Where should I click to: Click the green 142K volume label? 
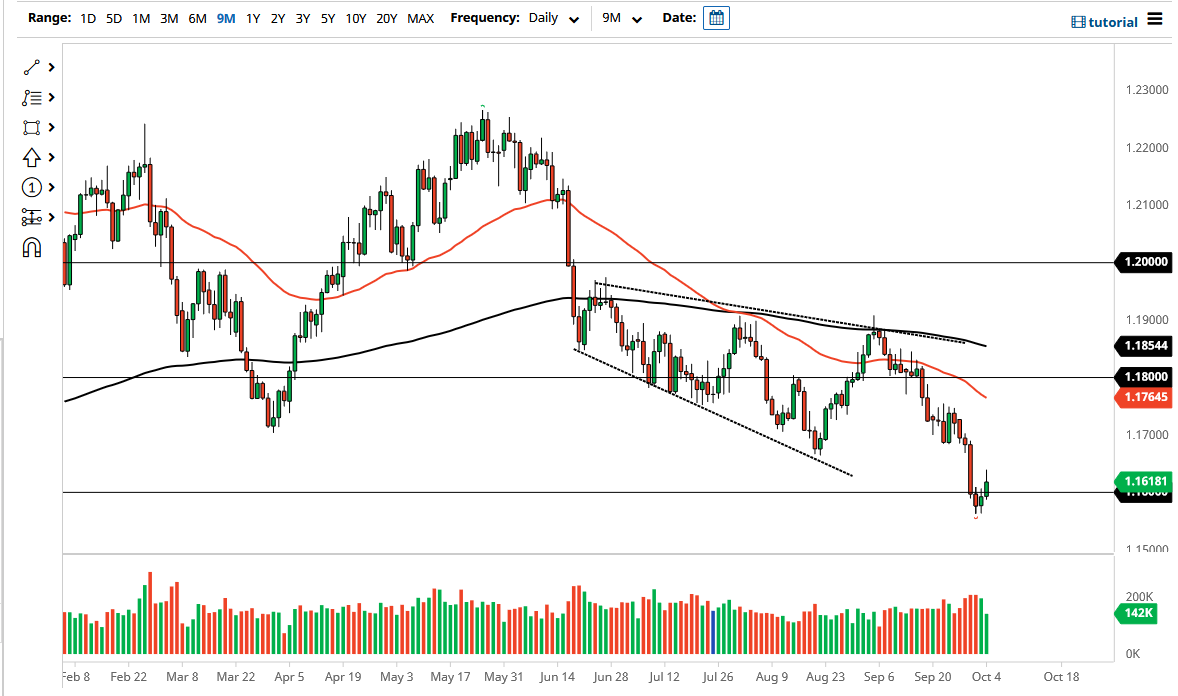tap(1137, 613)
